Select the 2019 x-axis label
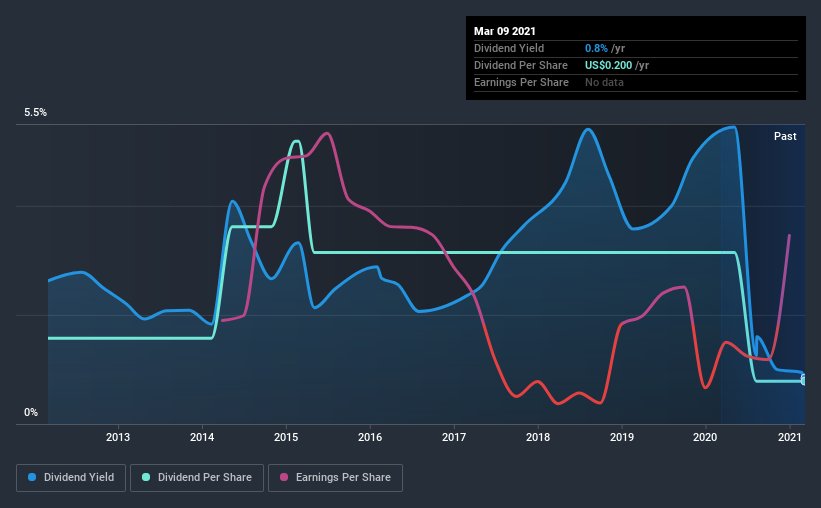 coord(622,437)
